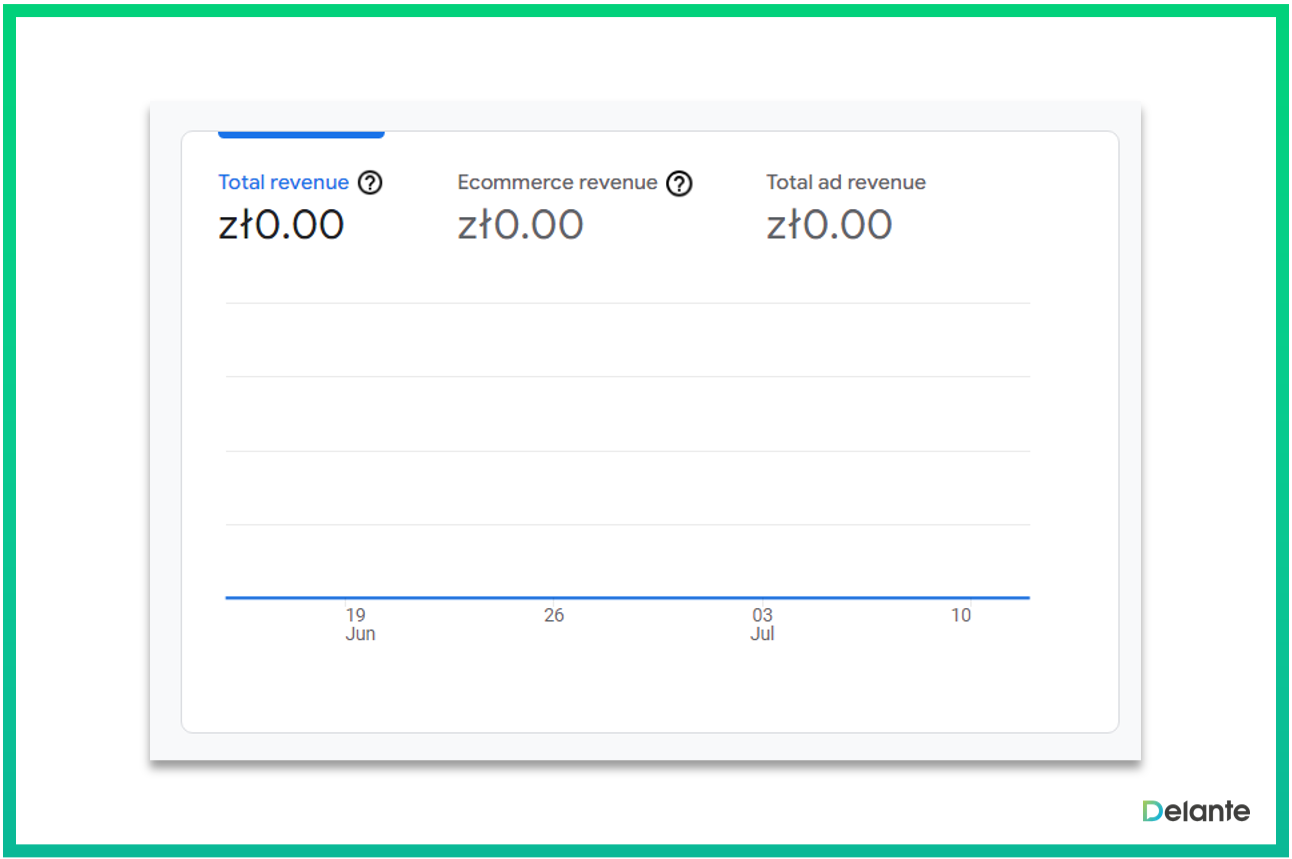1292x859 pixels.
Task: Select the 10 date marker on the chart axis
Action: (961, 615)
